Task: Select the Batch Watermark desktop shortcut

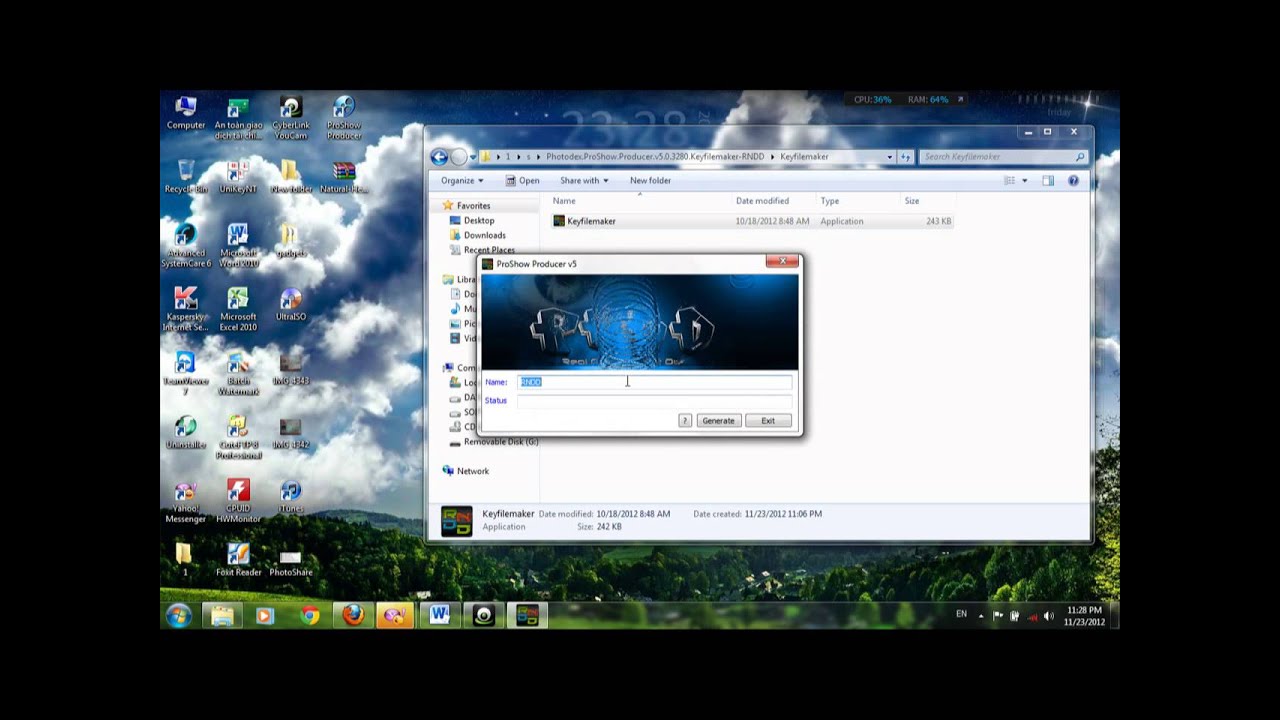Action: pos(238,374)
